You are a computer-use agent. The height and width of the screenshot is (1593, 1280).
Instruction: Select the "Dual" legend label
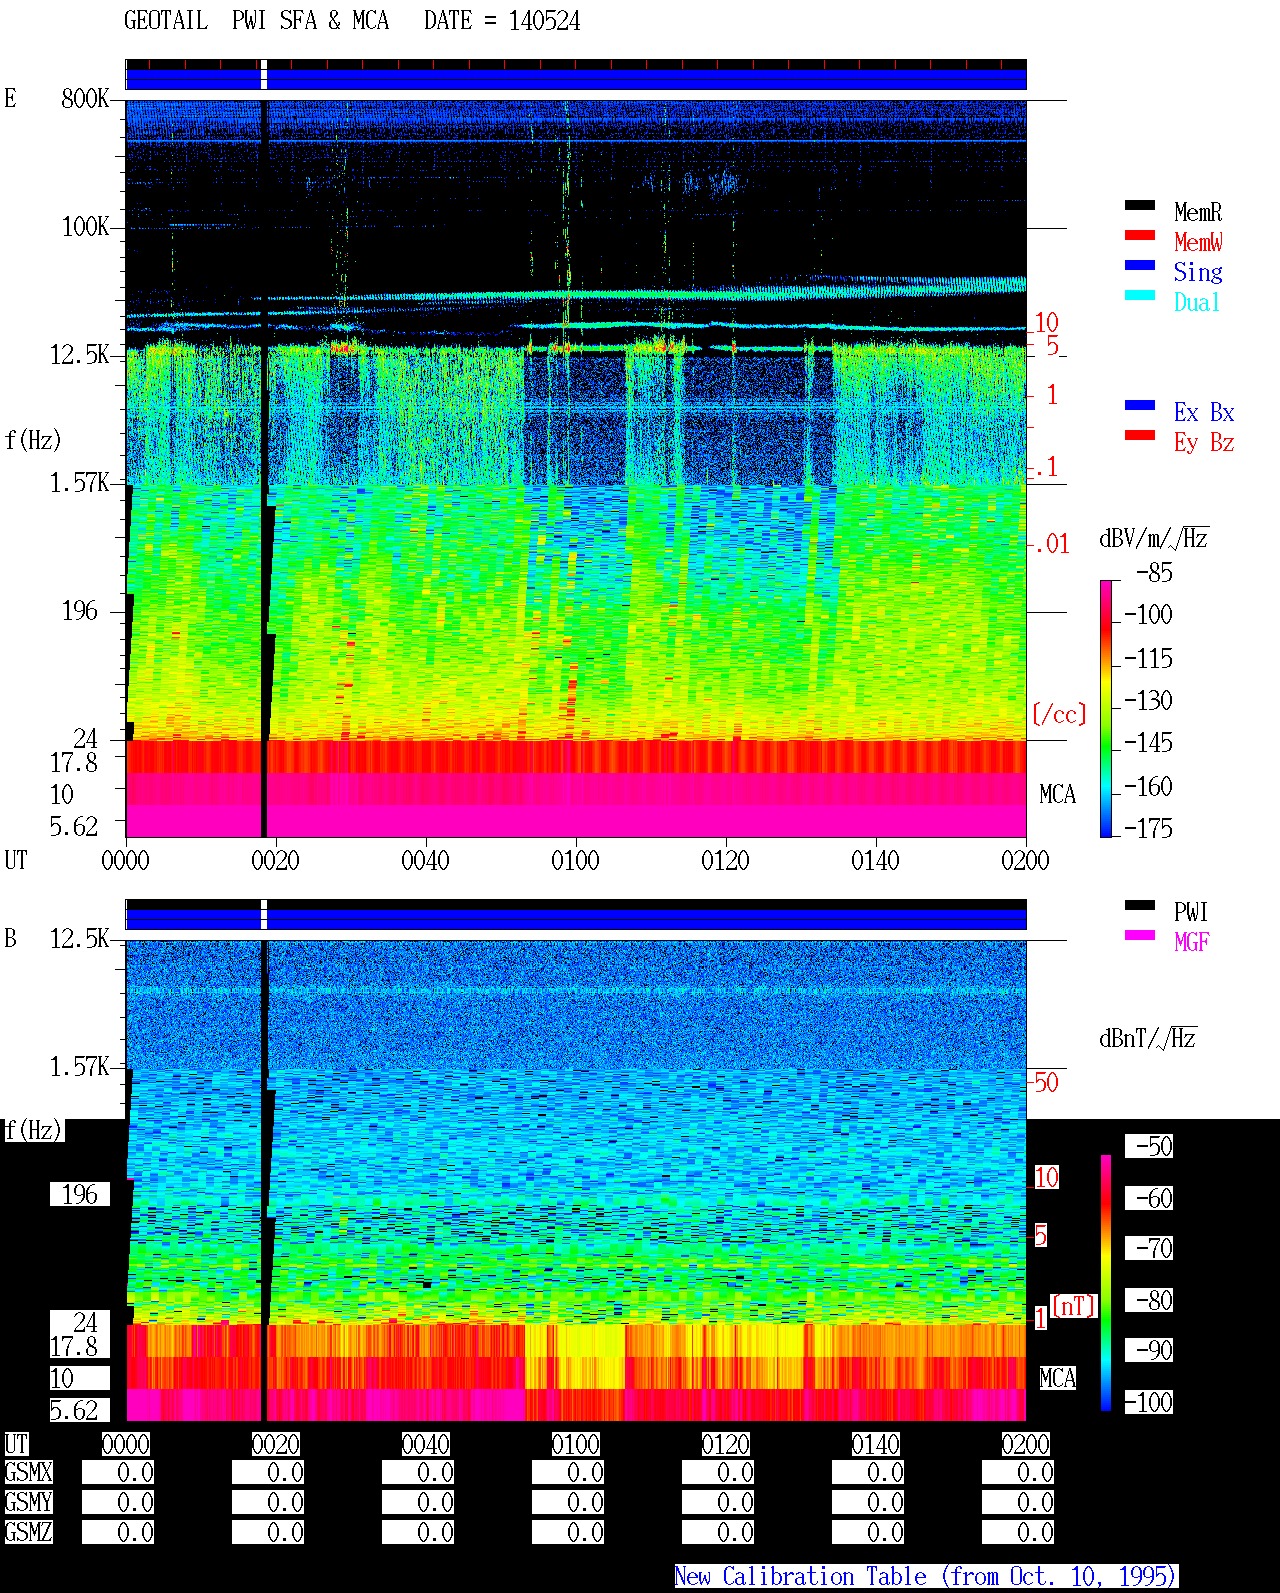(x=1198, y=302)
